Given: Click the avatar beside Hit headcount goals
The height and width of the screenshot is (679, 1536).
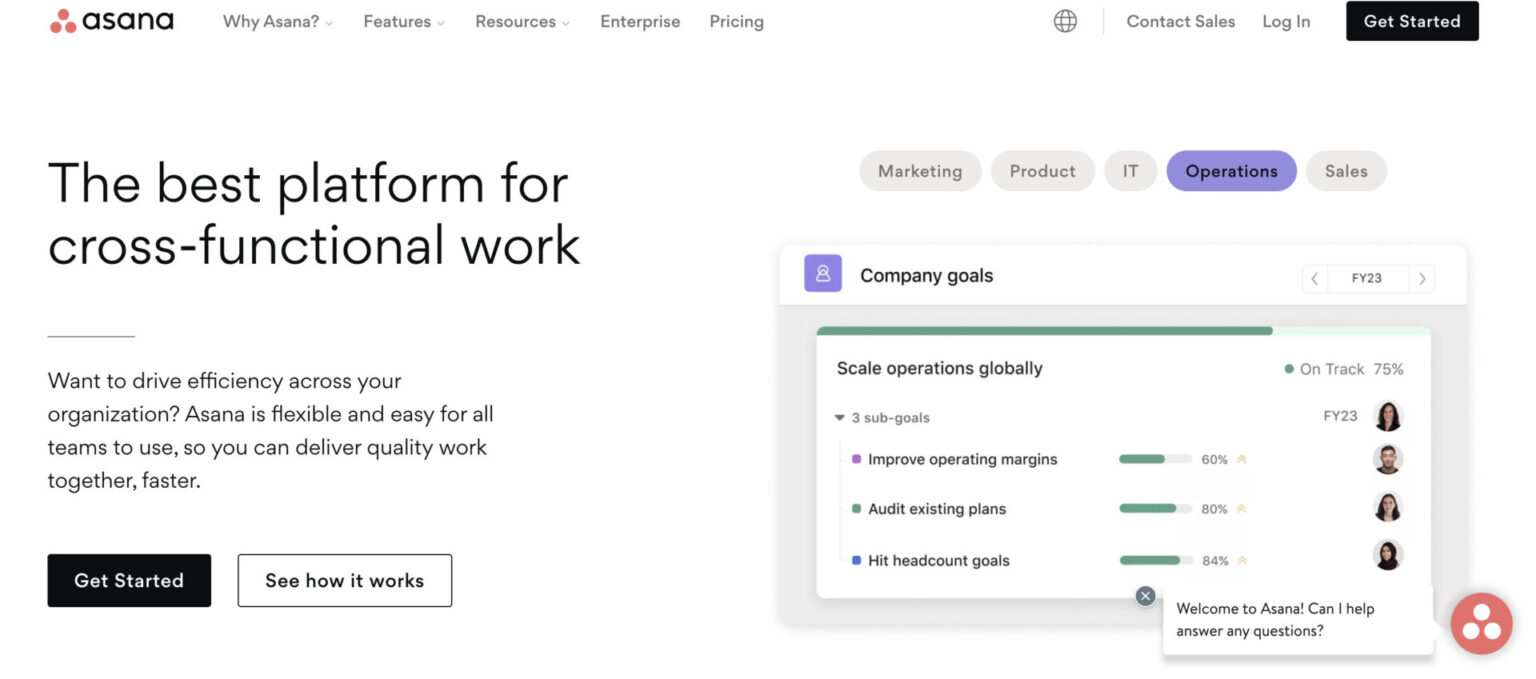Looking at the screenshot, I should point(1388,555).
